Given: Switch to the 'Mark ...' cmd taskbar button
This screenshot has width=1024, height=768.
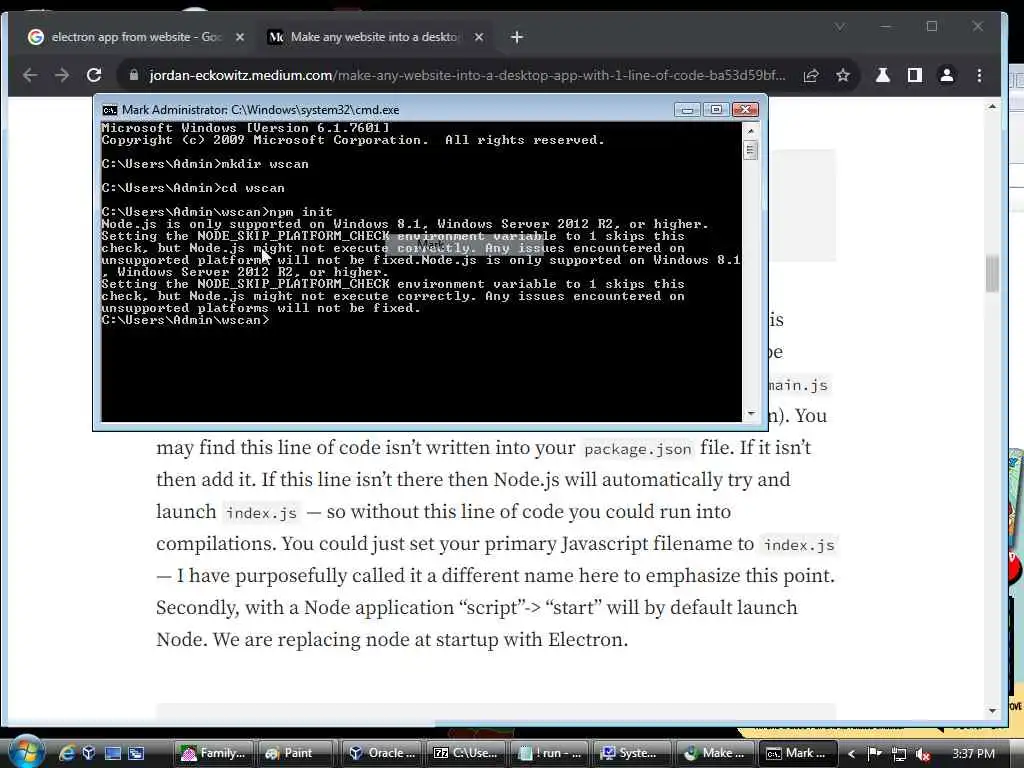Looking at the screenshot, I should 796,753.
